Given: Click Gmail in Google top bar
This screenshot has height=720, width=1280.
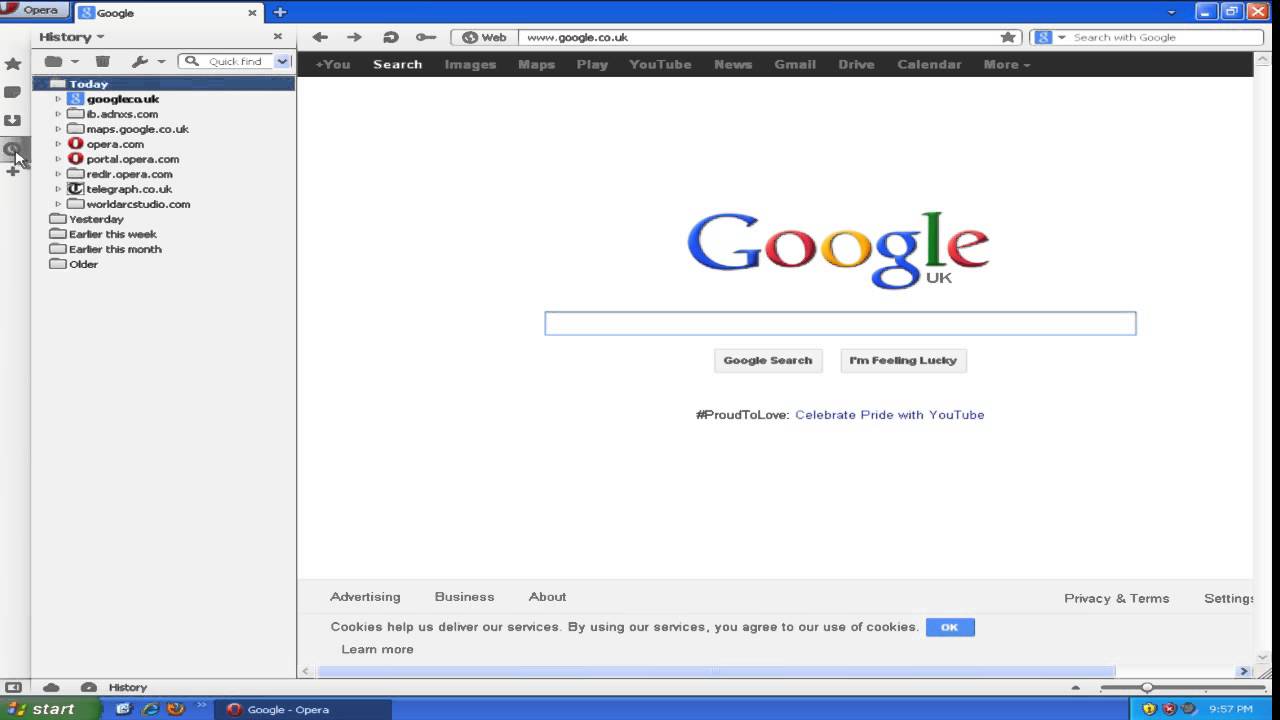Looking at the screenshot, I should pyautogui.click(x=795, y=64).
